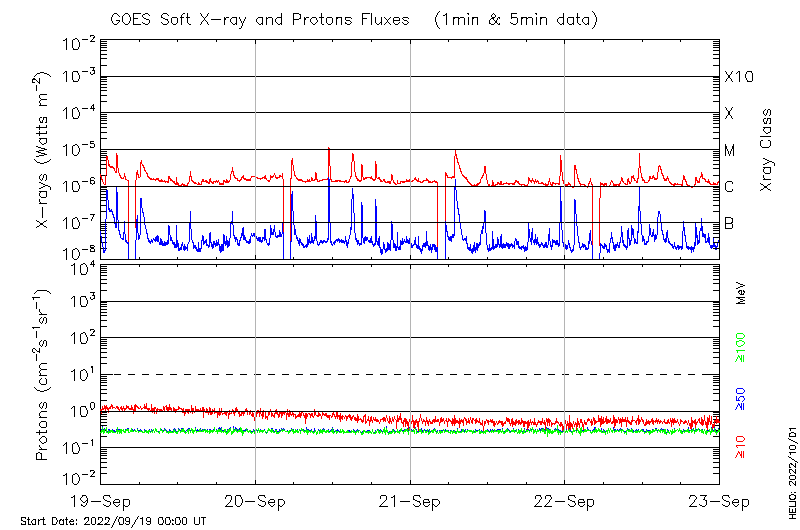Click the 'Protons' vertical axis title
The image size is (800, 530).
44,375
